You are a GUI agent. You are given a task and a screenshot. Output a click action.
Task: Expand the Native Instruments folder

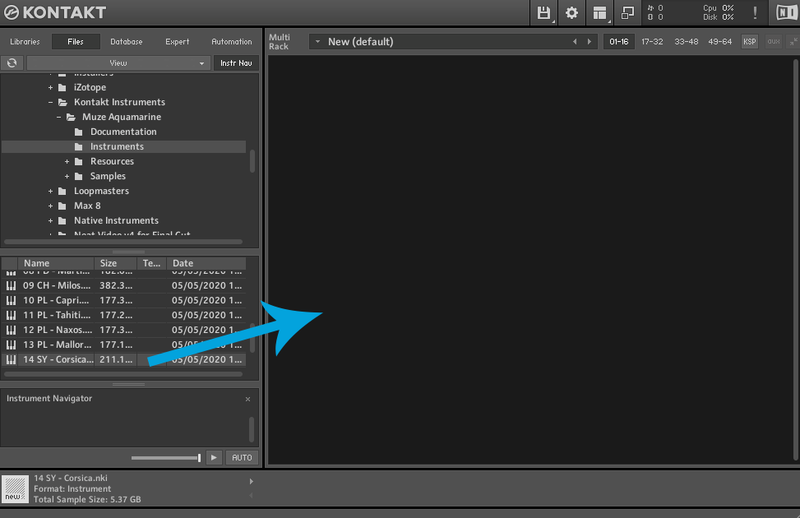51,221
